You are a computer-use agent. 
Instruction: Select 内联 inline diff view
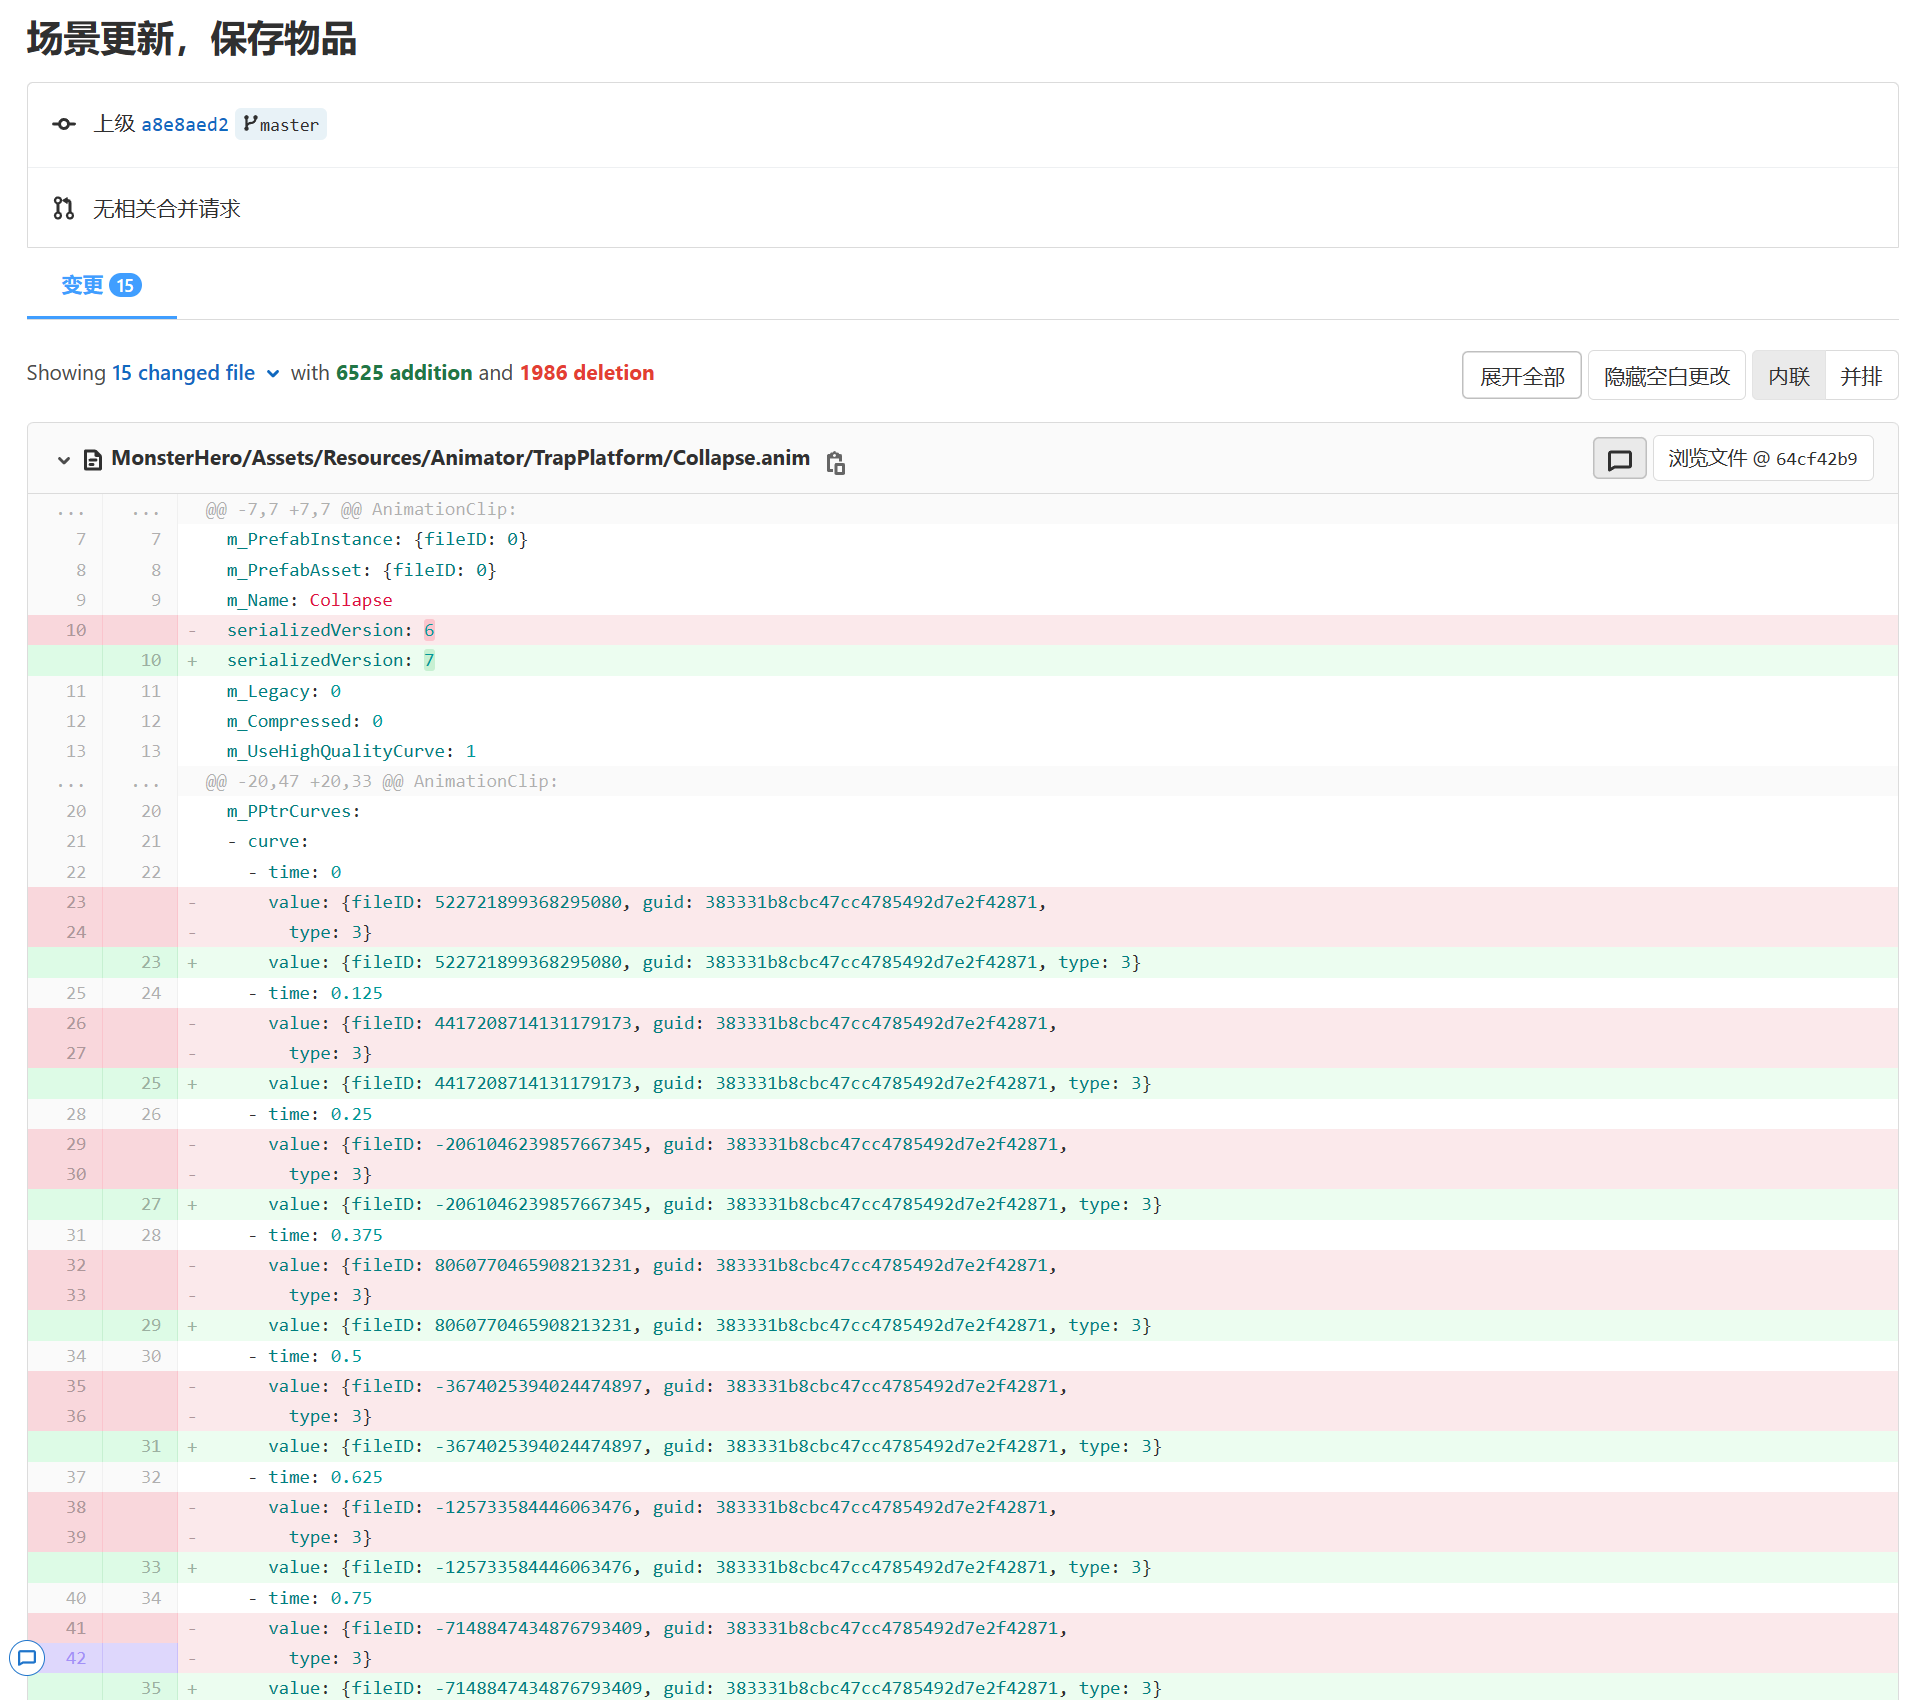pyautogui.click(x=1788, y=376)
